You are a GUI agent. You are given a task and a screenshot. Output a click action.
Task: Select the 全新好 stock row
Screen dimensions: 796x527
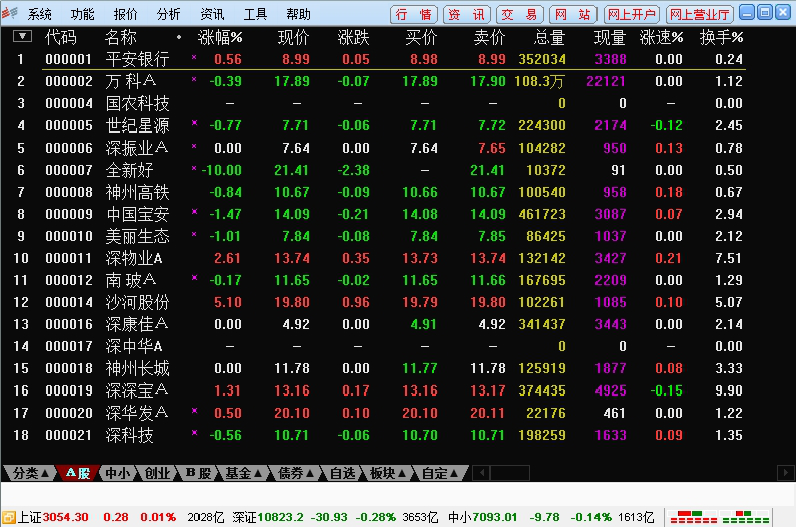[379, 170]
